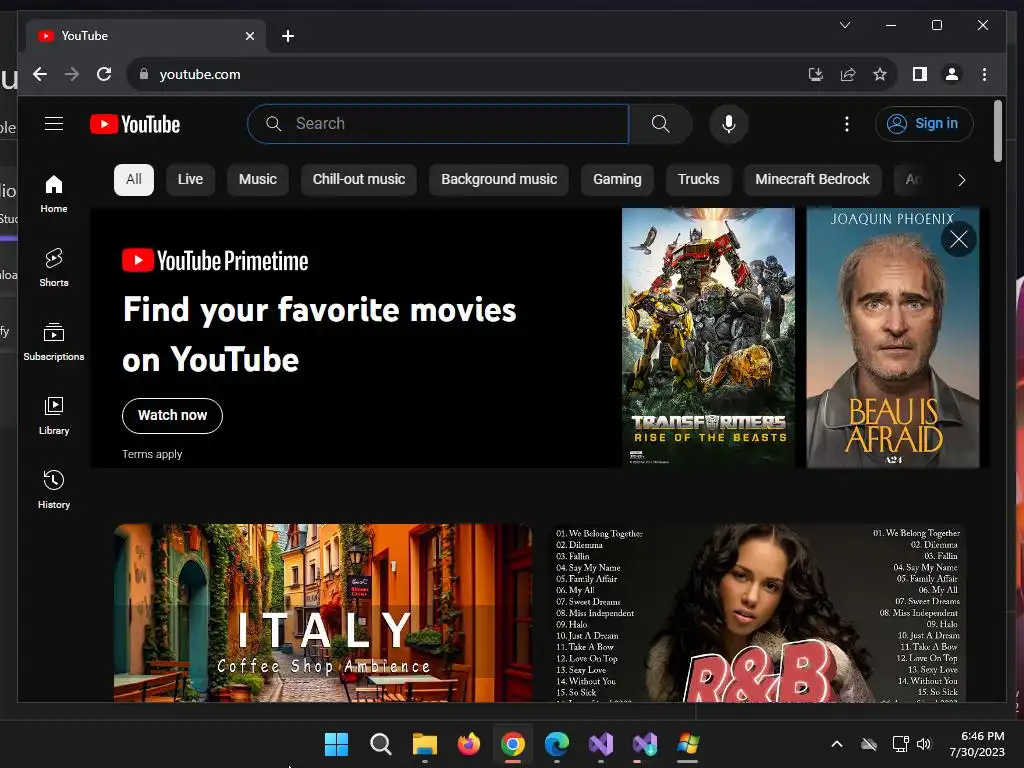The width and height of the screenshot is (1024, 768).
Task: Select the Background music chip
Action: tap(499, 180)
